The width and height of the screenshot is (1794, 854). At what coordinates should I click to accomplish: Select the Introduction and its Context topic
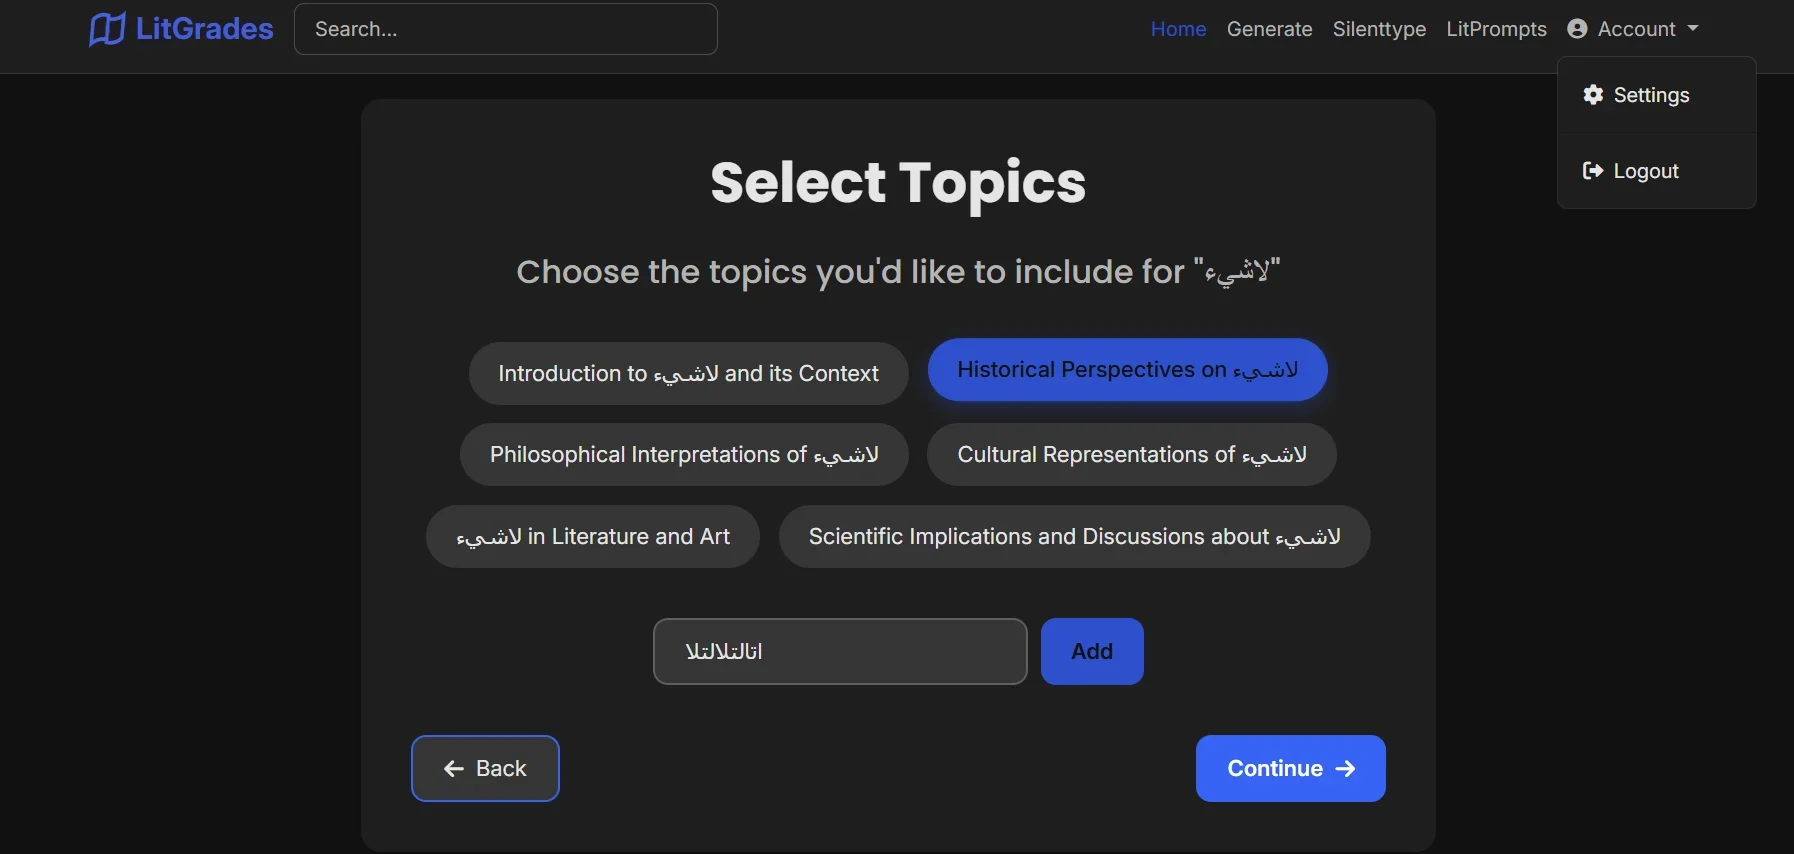pyautogui.click(x=688, y=374)
